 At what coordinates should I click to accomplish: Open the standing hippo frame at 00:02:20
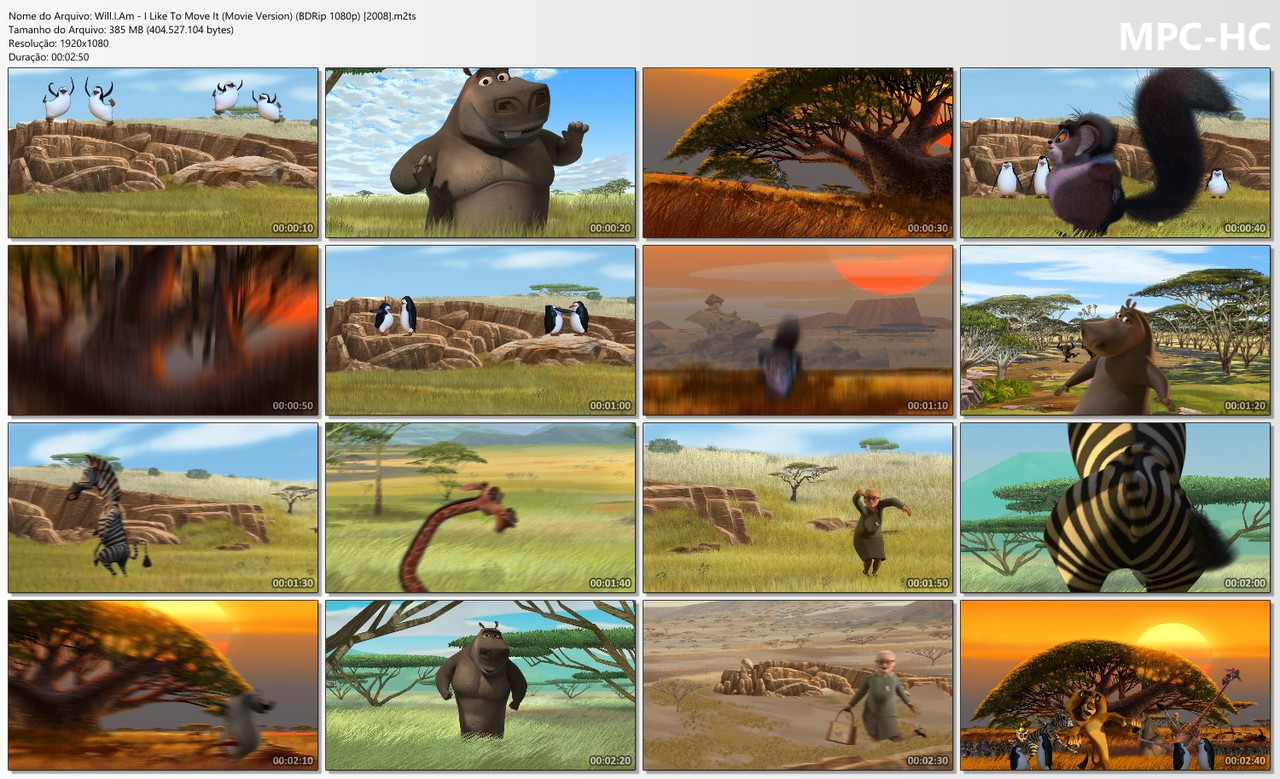click(479, 686)
